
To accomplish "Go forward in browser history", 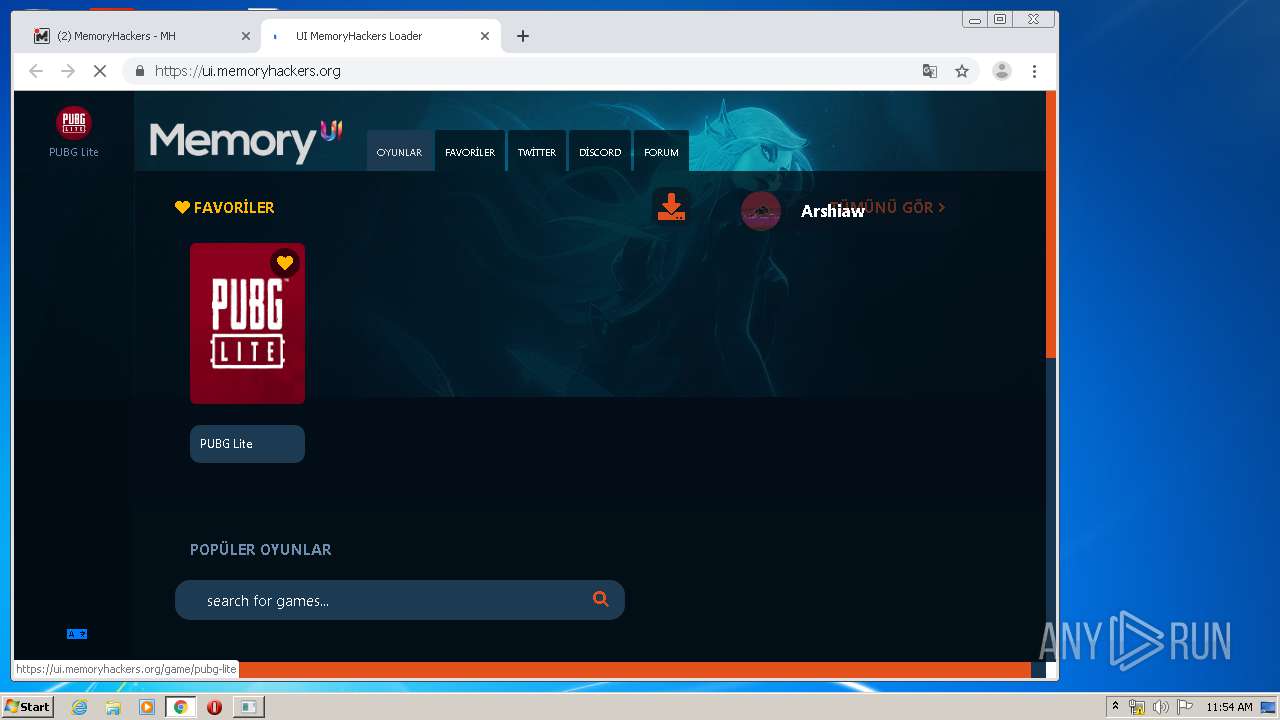I will (68, 71).
